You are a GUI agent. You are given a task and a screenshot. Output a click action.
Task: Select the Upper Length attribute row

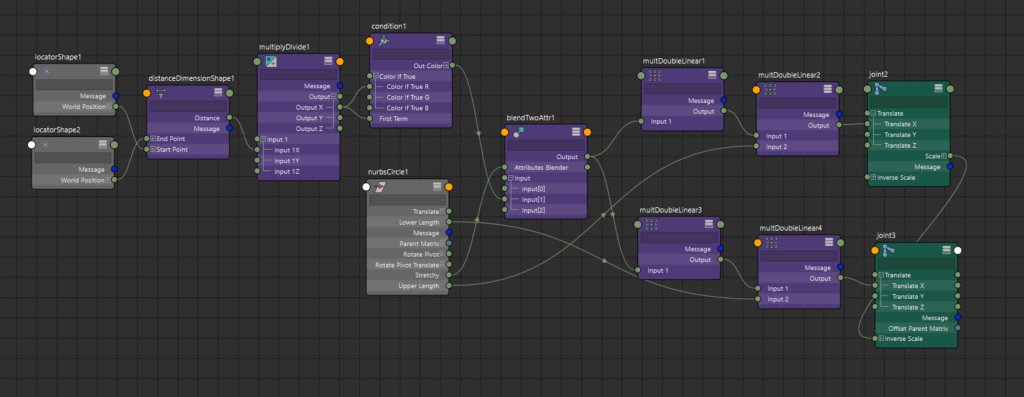tap(408, 285)
